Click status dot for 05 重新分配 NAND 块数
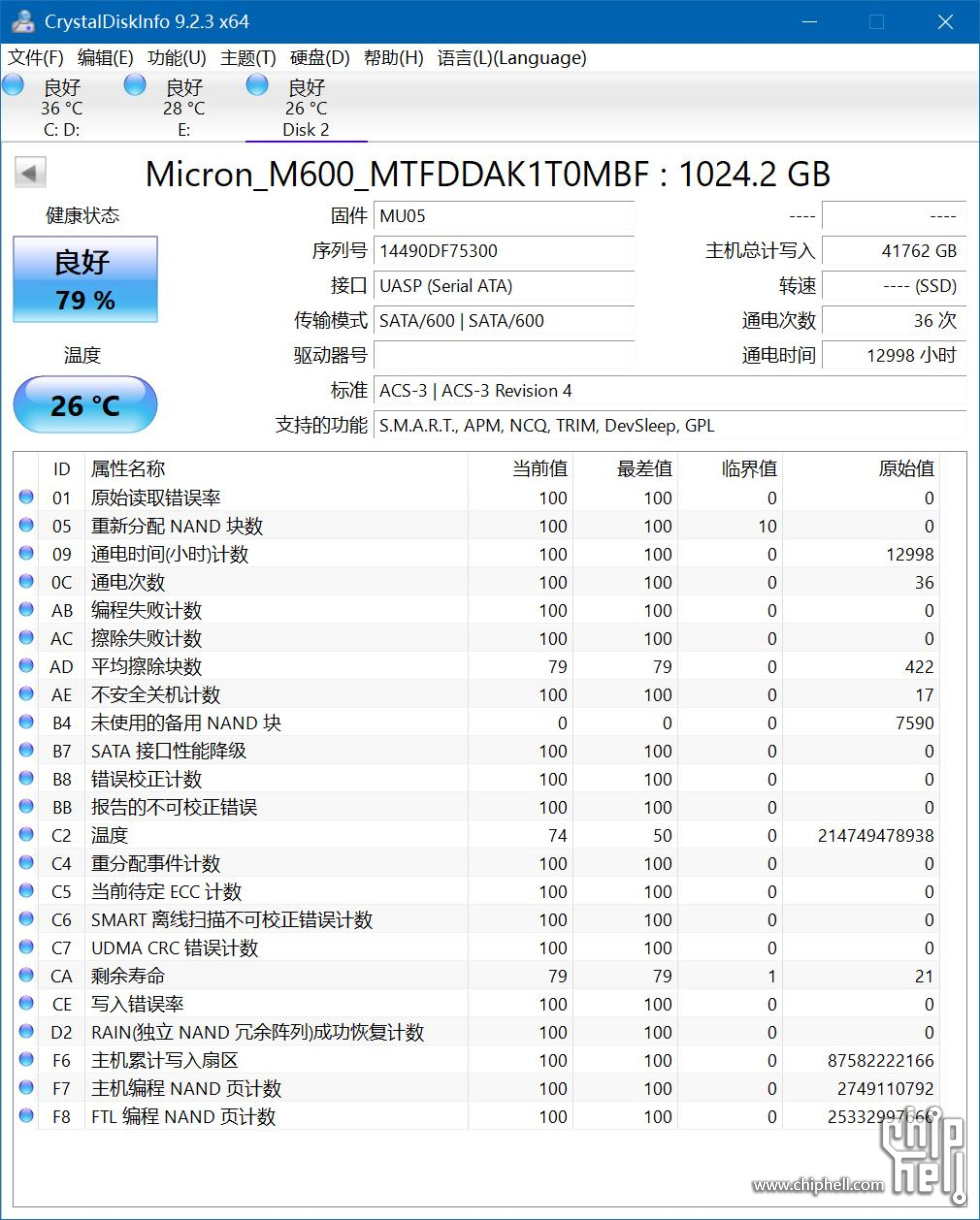This screenshot has width=980, height=1220. tap(26, 525)
